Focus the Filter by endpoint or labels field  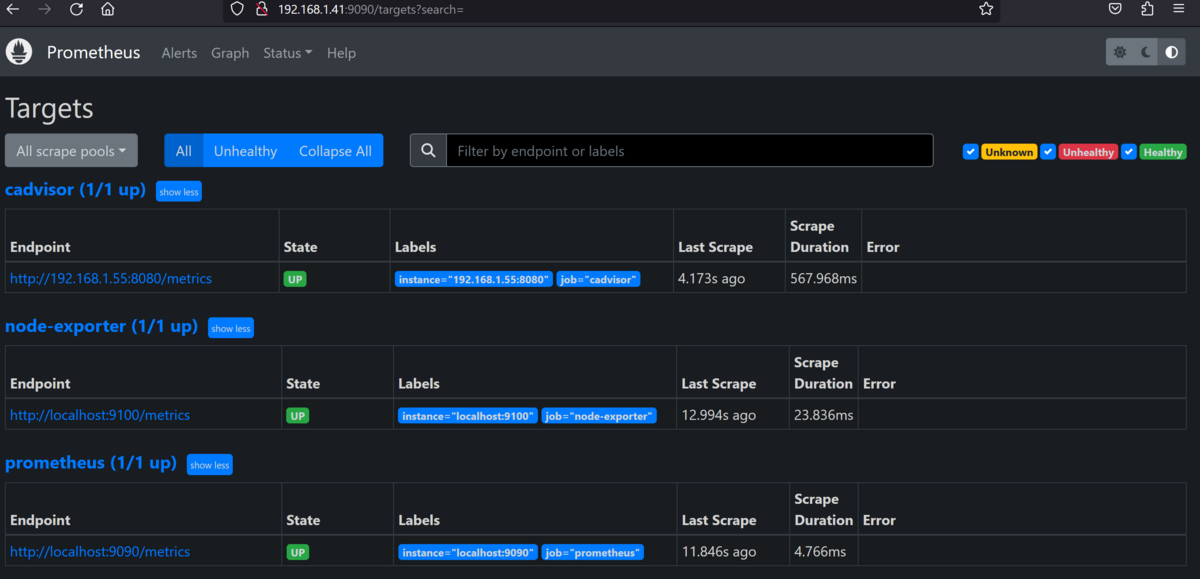tap(689, 151)
